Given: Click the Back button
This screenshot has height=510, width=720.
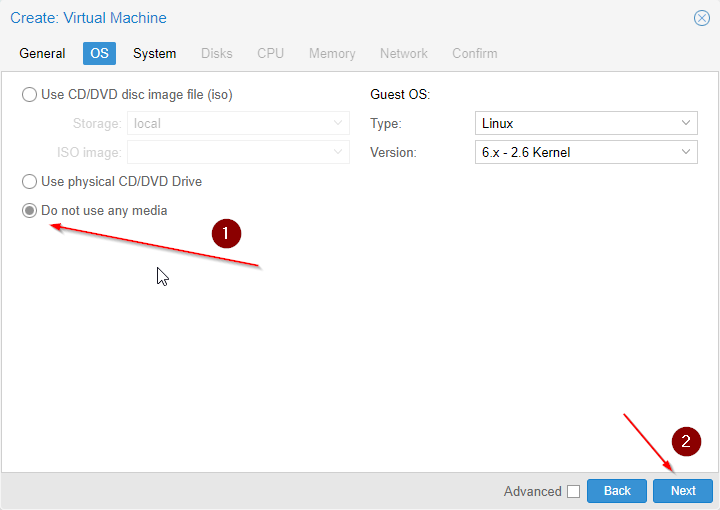Looking at the screenshot, I should pos(617,491).
